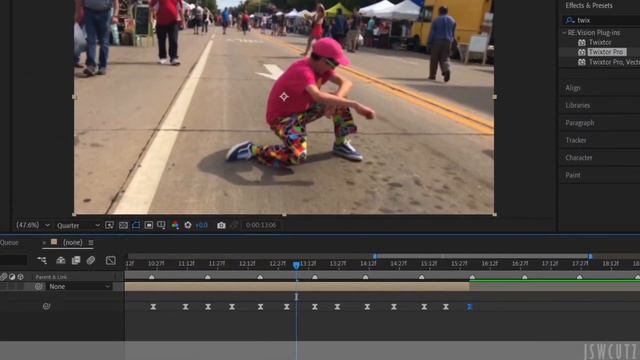Image resolution: width=640 pixels, height=360 pixels.
Task: Toggle Hide Shy Layers switch
Action: coord(61,260)
